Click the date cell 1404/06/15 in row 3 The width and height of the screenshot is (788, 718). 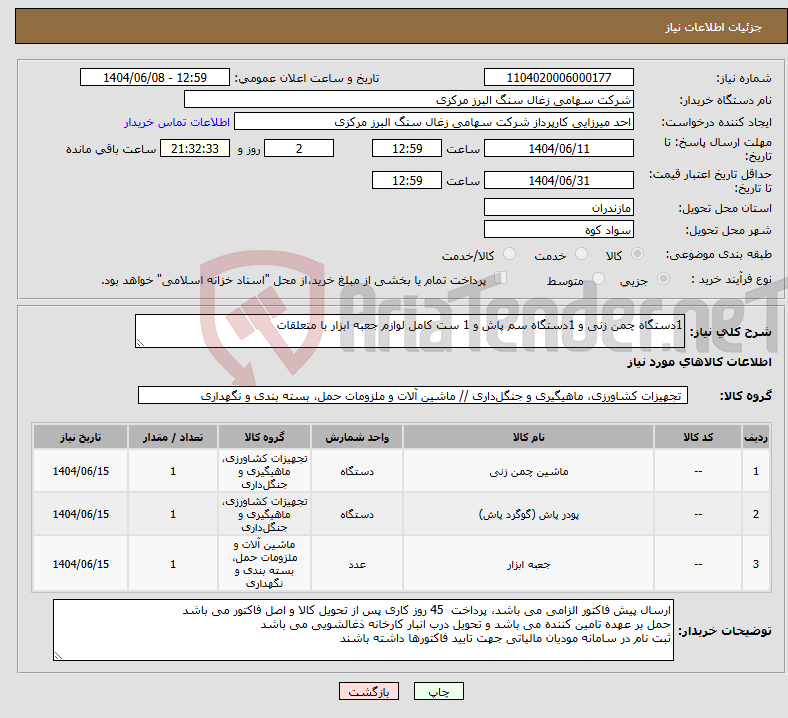point(80,564)
